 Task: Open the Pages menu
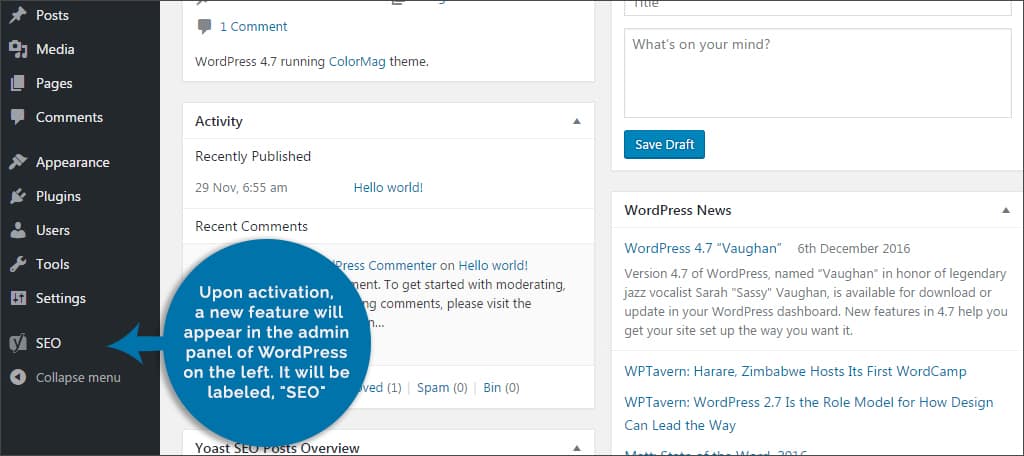[54, 83]
